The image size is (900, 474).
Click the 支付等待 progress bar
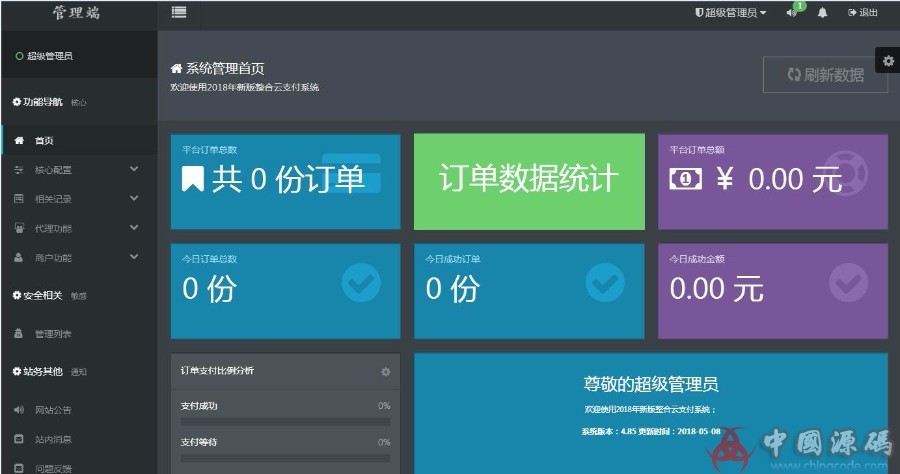click(285, 458)
